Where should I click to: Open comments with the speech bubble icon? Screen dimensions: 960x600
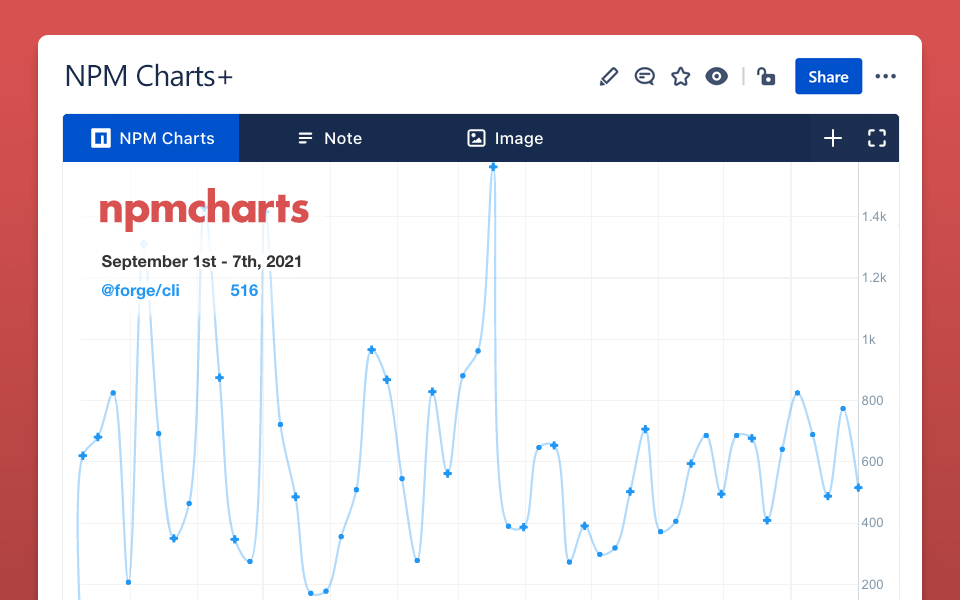click(x=645, y=76)
